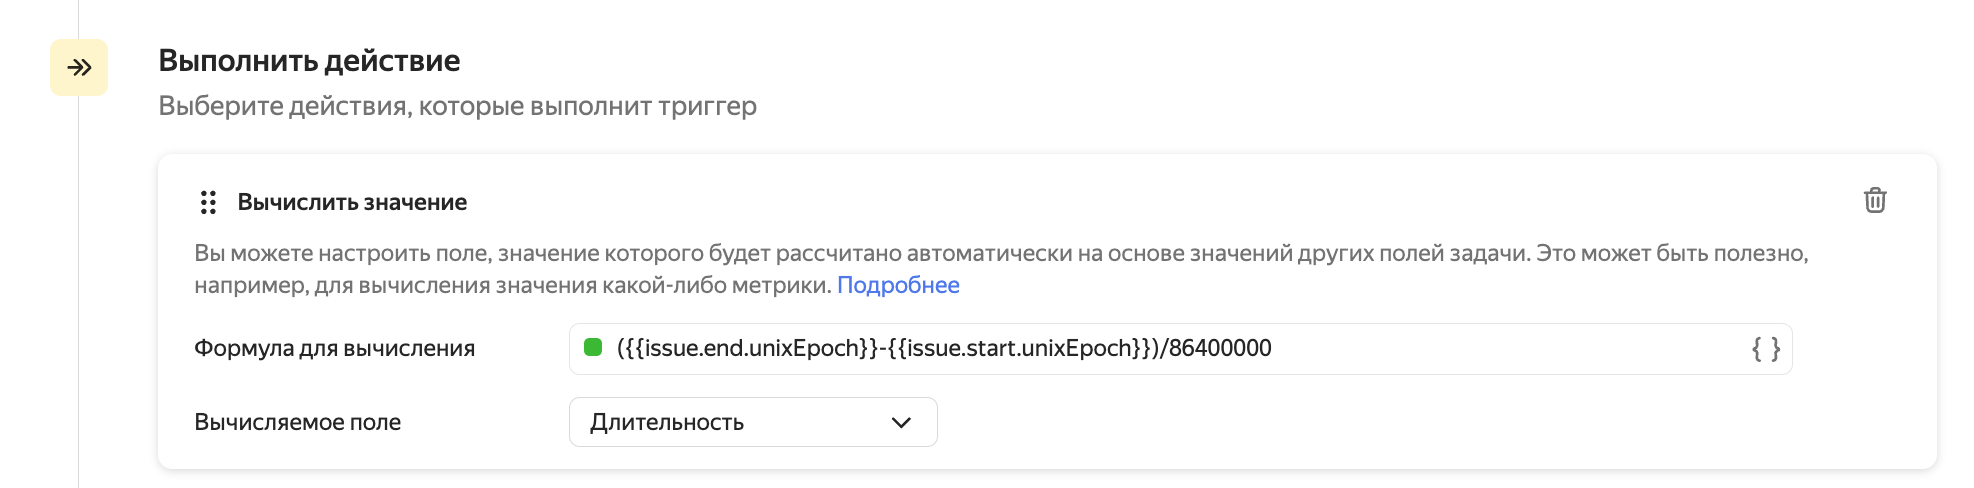1974x488 pixels.
Task: Click empty space inside the formula field
Action: click(x=1500, y=349)
